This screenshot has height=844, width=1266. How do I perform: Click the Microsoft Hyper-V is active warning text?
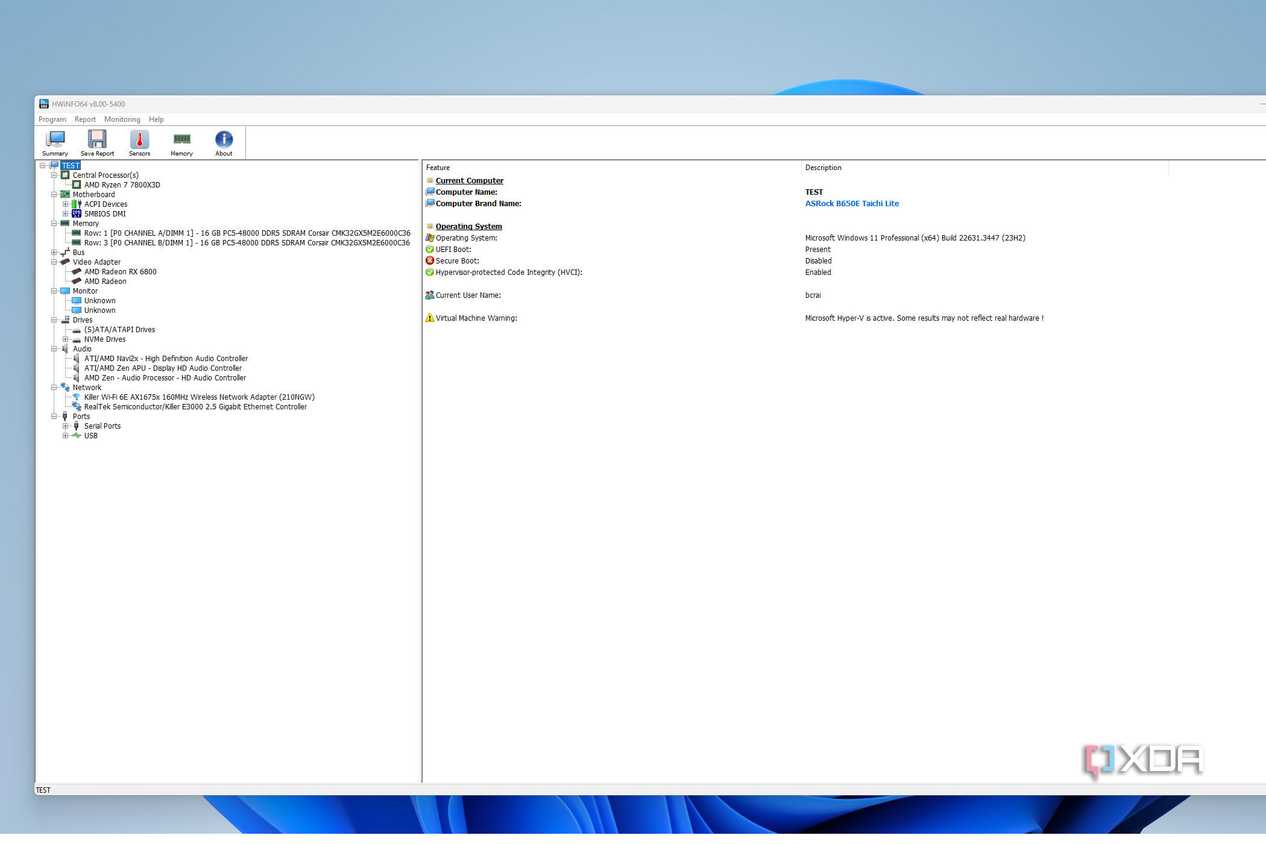[924, 318]
